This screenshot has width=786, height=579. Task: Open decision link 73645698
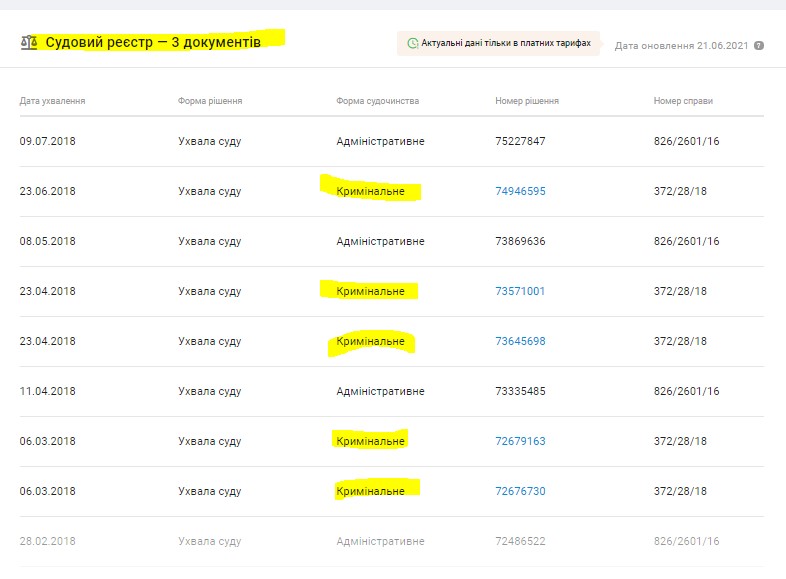(x=520, y=341)
